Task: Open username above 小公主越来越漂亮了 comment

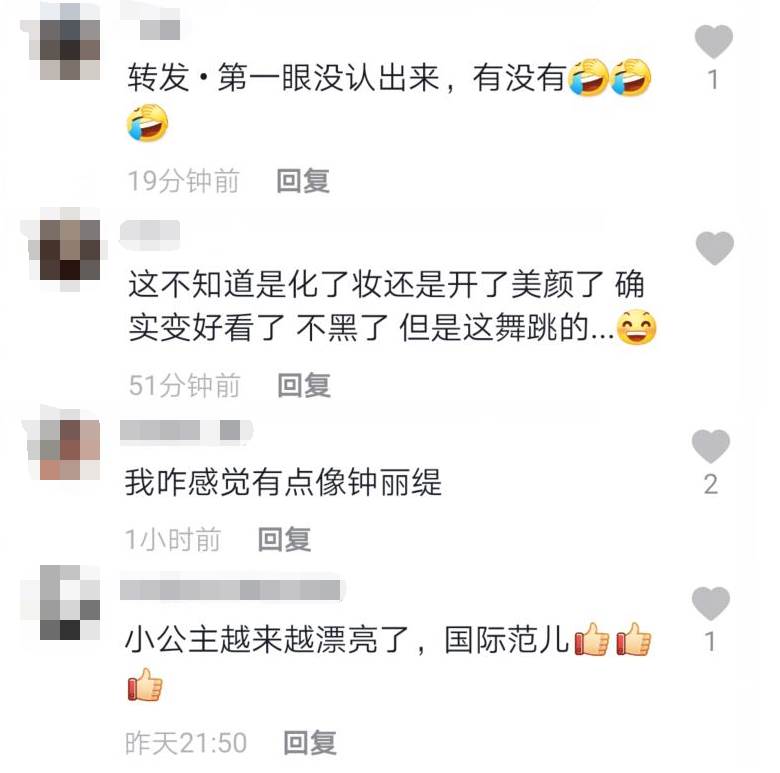Action: [232, 590]
